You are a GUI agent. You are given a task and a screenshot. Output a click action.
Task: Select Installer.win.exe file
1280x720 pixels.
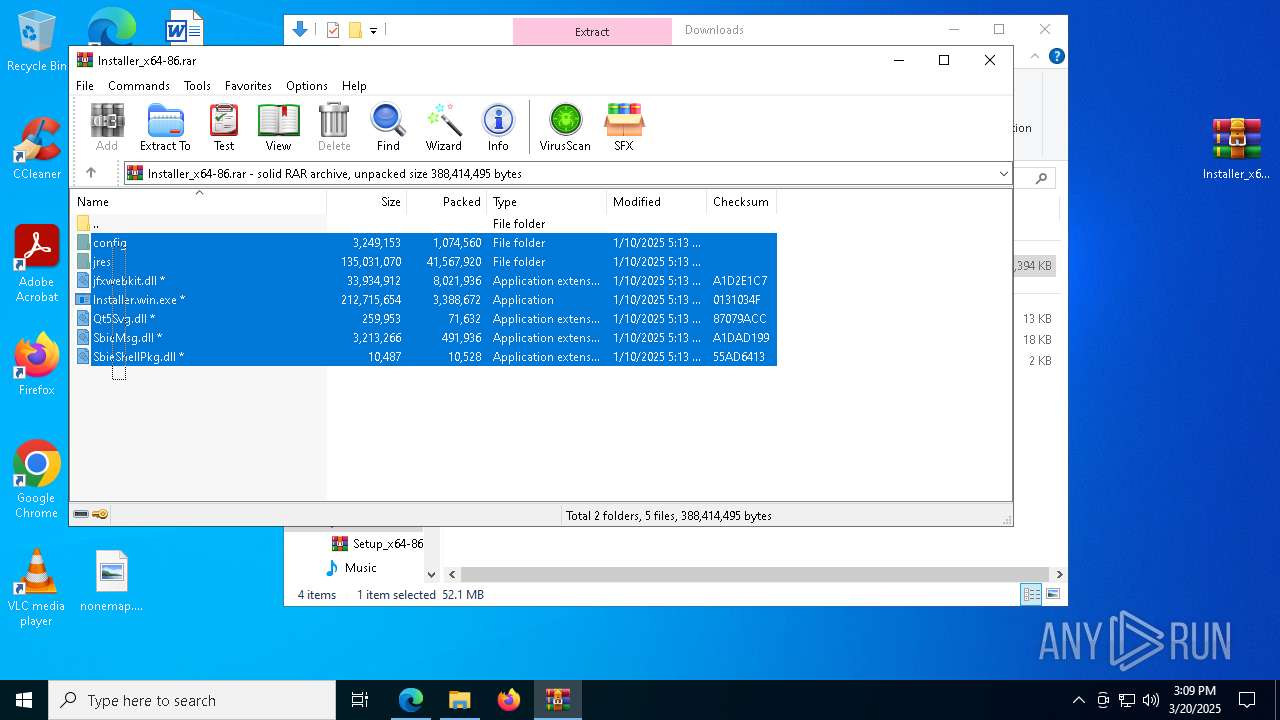tap(425, 300)
